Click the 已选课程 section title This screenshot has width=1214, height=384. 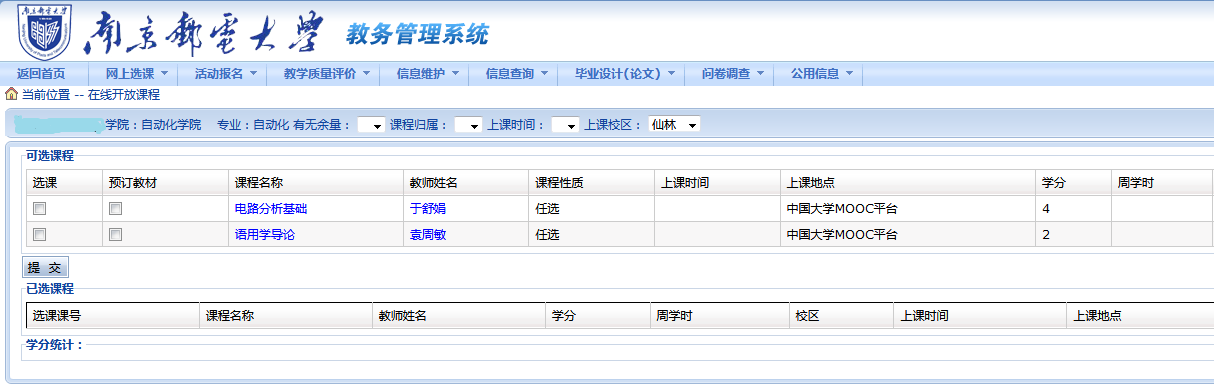coord(50,288)
